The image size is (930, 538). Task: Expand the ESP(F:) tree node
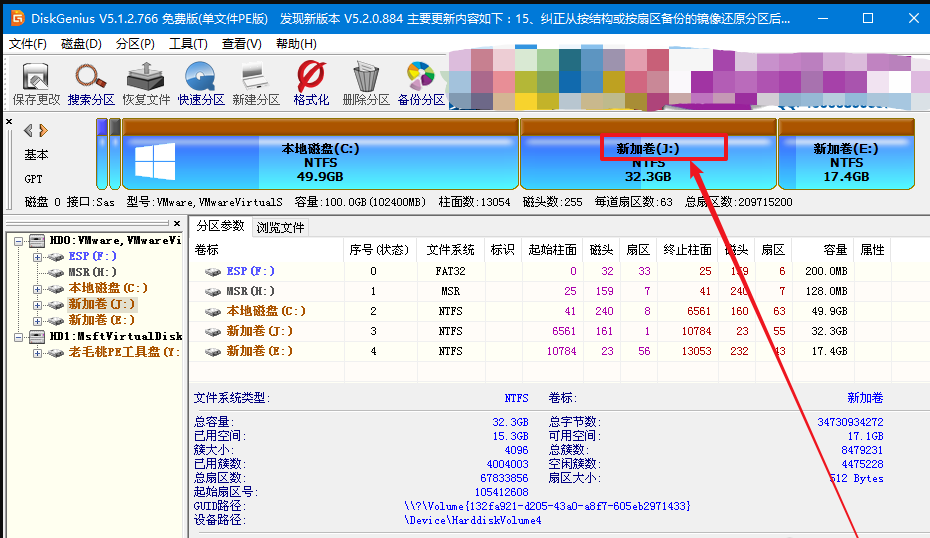point(38,256)
